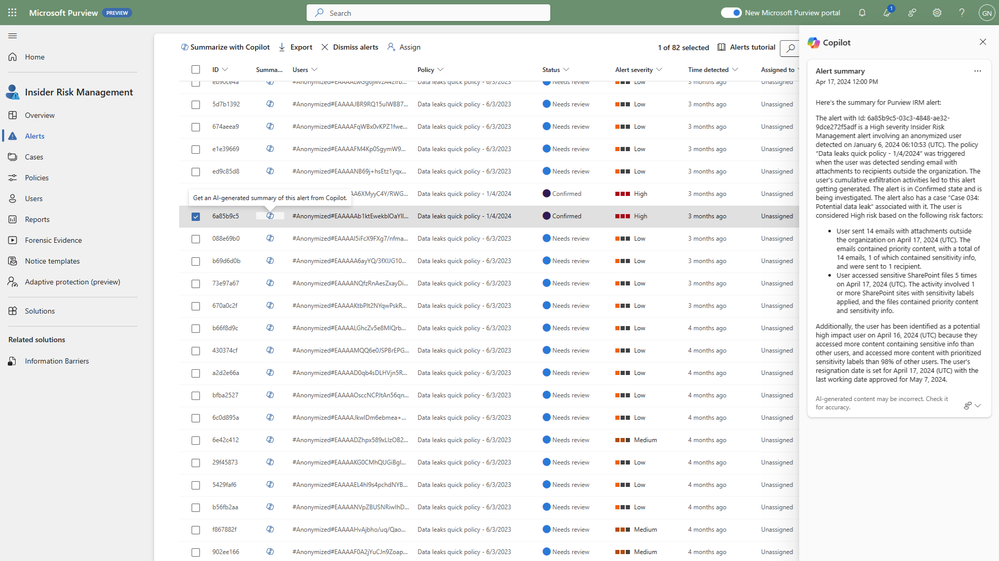The width and height of the screenshot is (999, 561).
Task: Open Information Barriers related solution
Action: (57, 361)
